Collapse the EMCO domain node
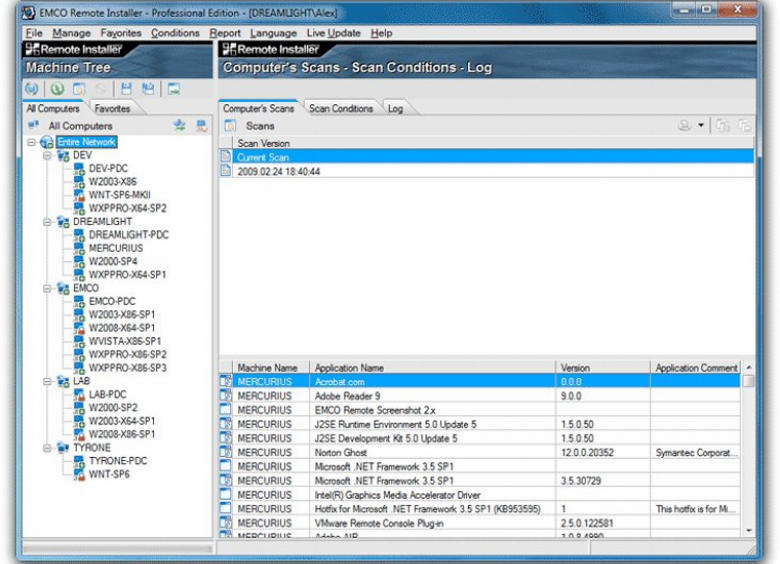Screen dimensions: 780x564 [47, 288]
